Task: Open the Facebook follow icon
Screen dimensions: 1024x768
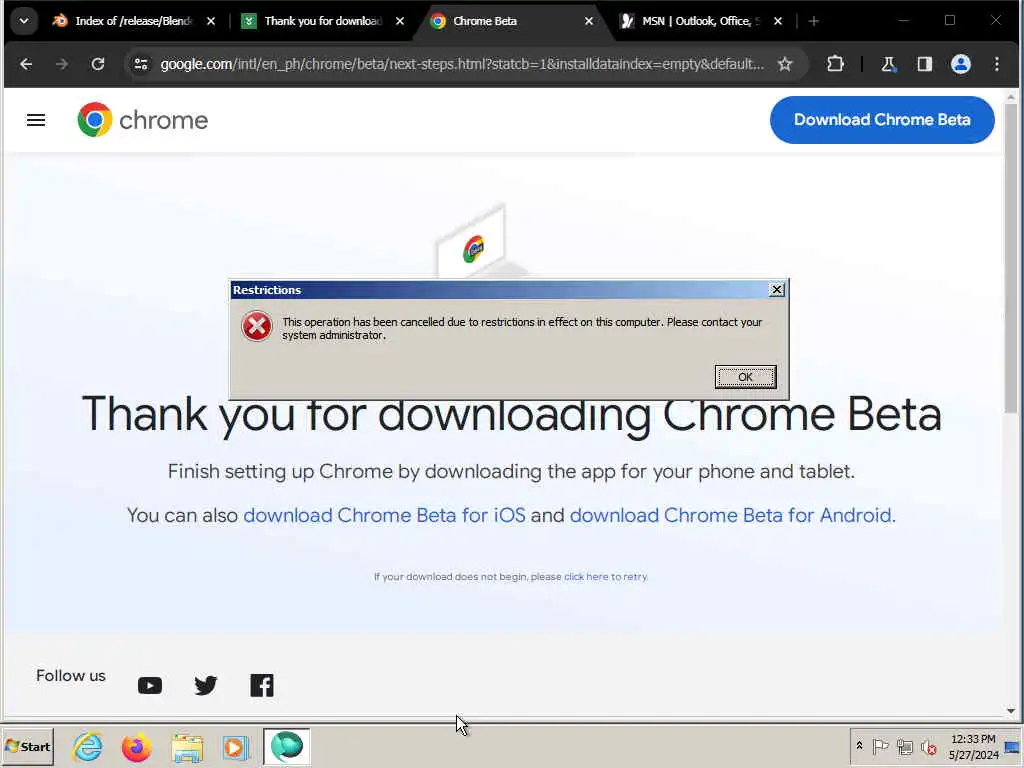Action: [x=262, y=685]
